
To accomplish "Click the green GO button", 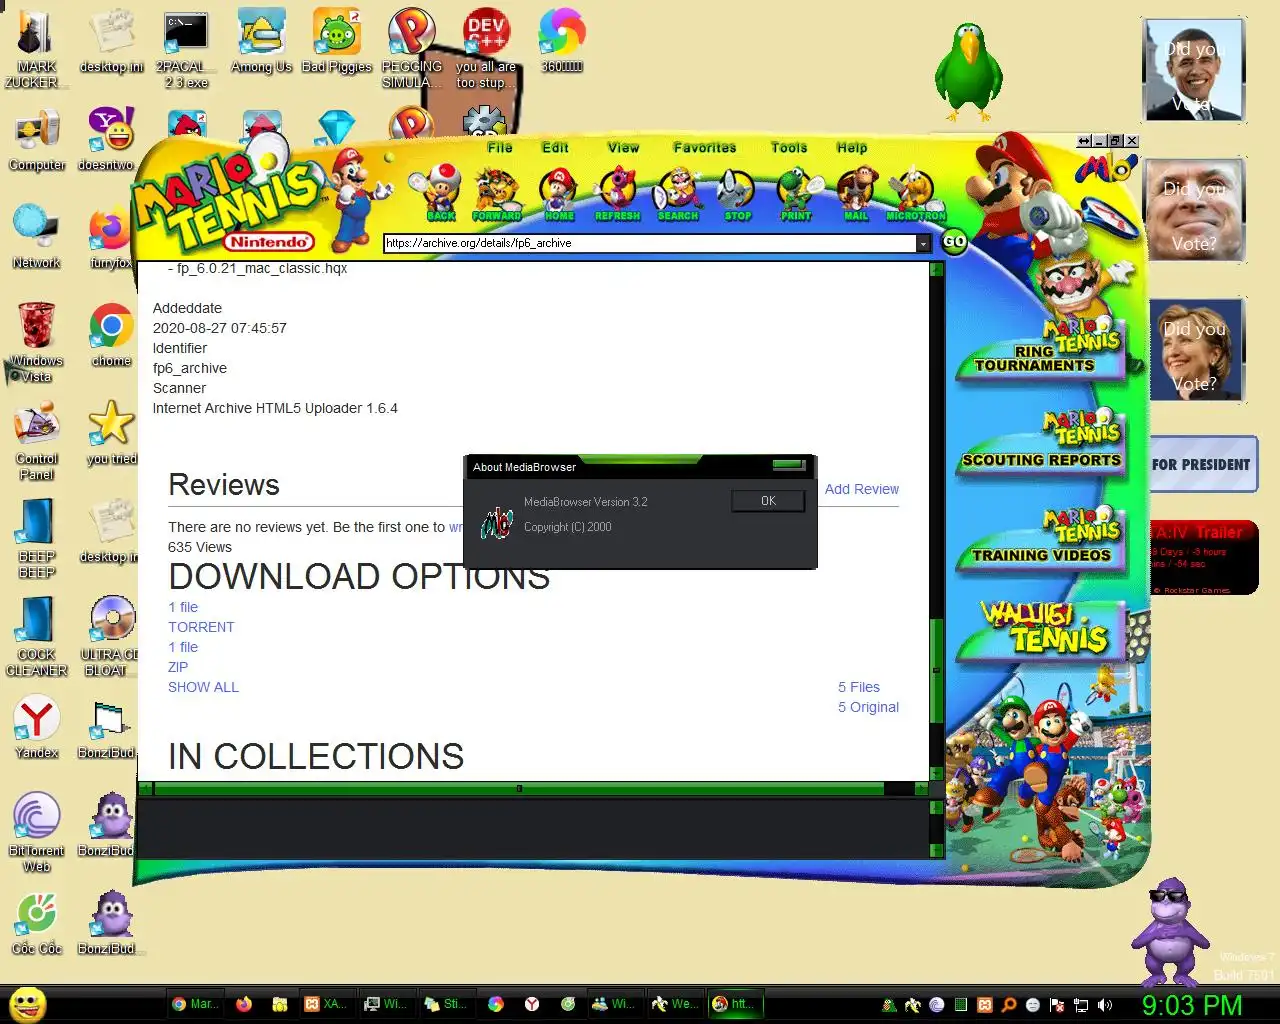I will point(955,241).
